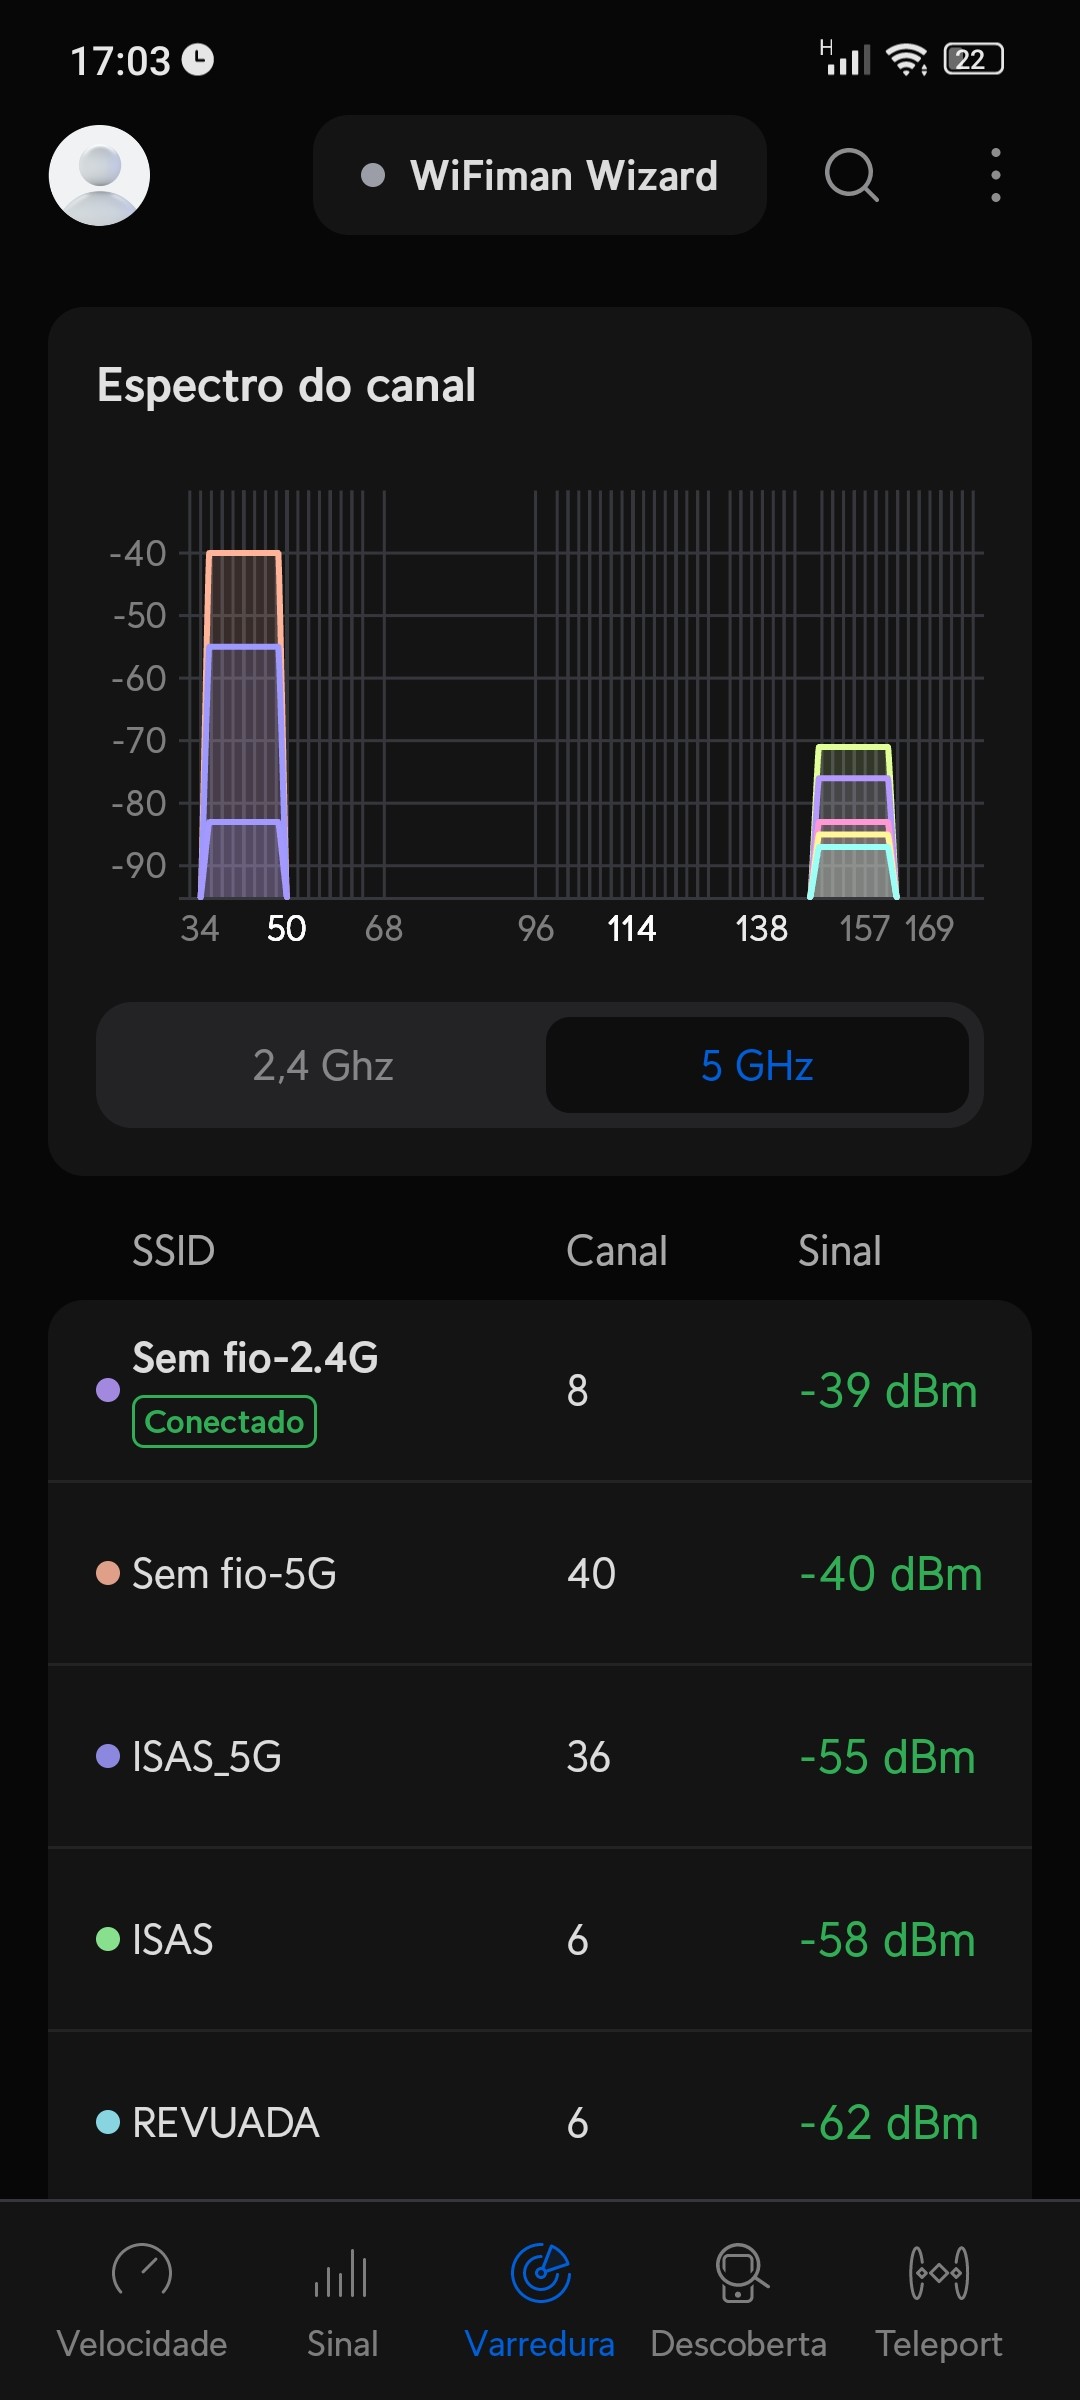The image size is (1080, 2400).
Task: Sort list by Canal column header
Action: pos(616,1251)
